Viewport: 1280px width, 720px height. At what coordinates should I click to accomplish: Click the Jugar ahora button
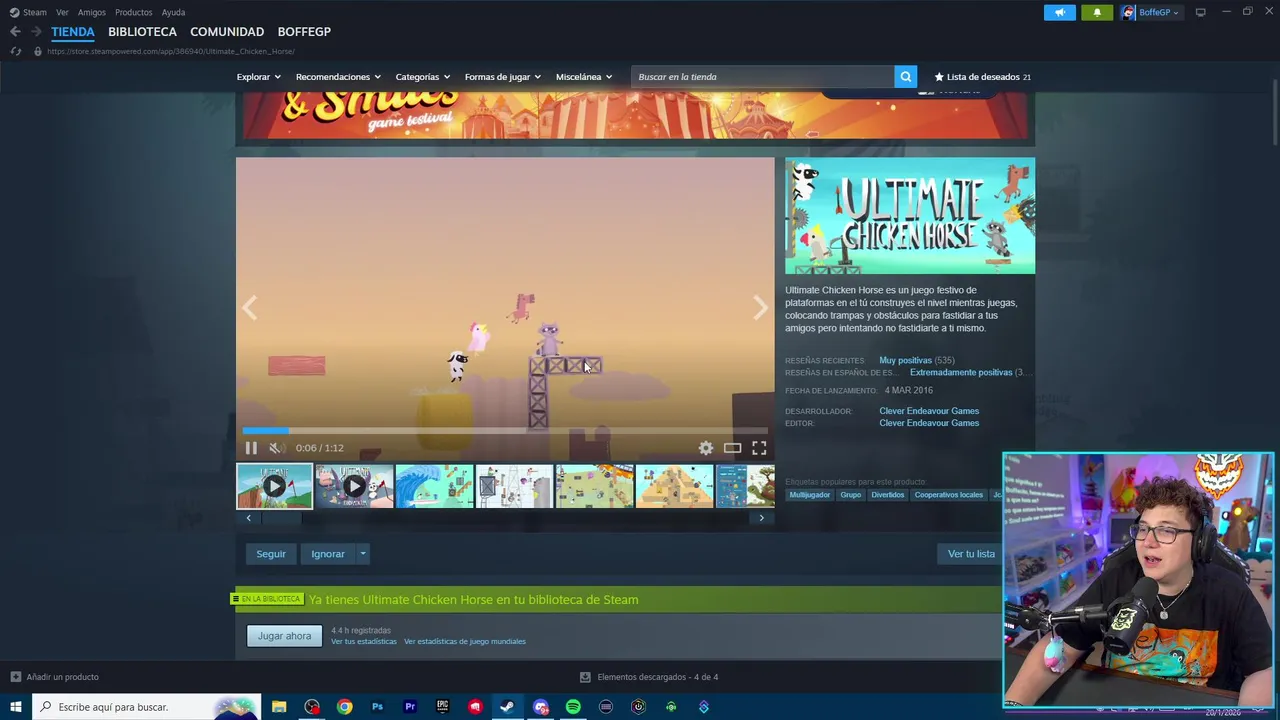[x=285, y=636]
